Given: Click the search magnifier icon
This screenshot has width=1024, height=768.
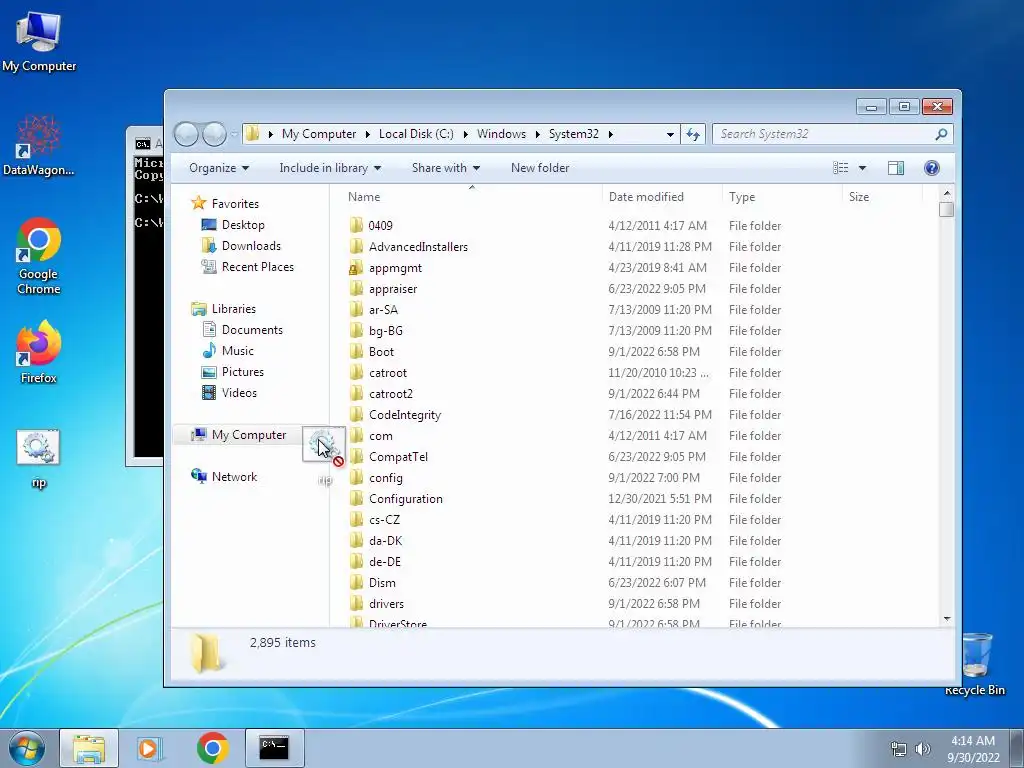Looking at the screenshot, I should (941, 134).
